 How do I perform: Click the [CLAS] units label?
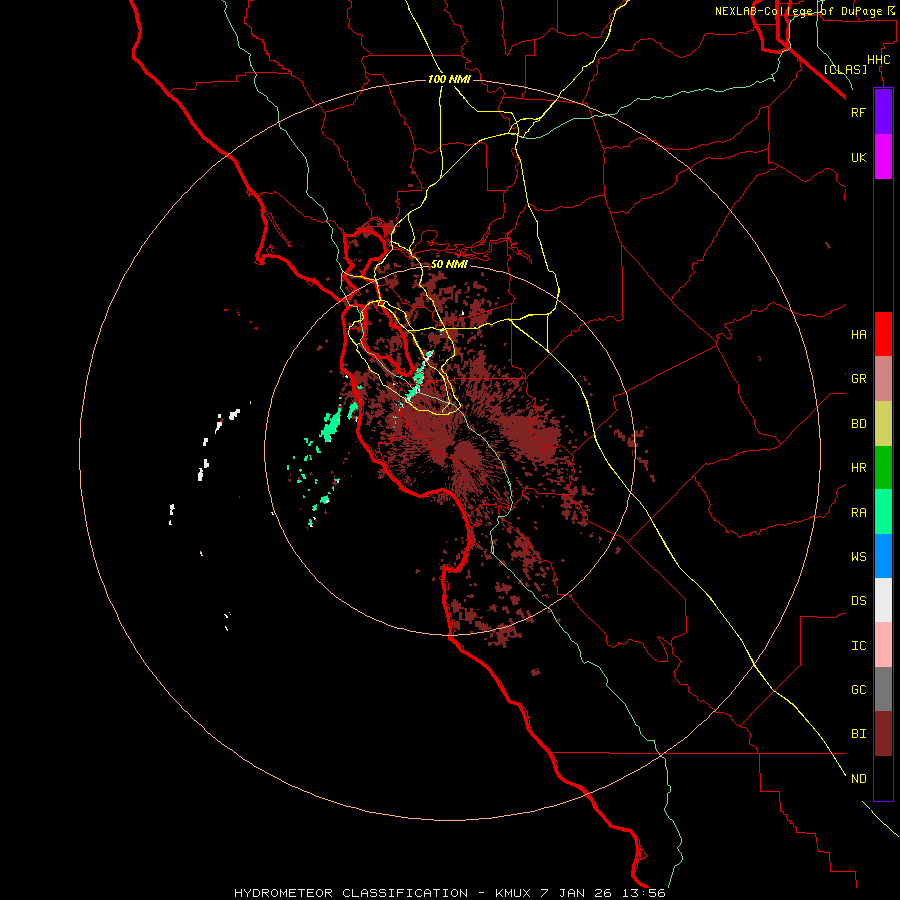click(x=845, y=69)
